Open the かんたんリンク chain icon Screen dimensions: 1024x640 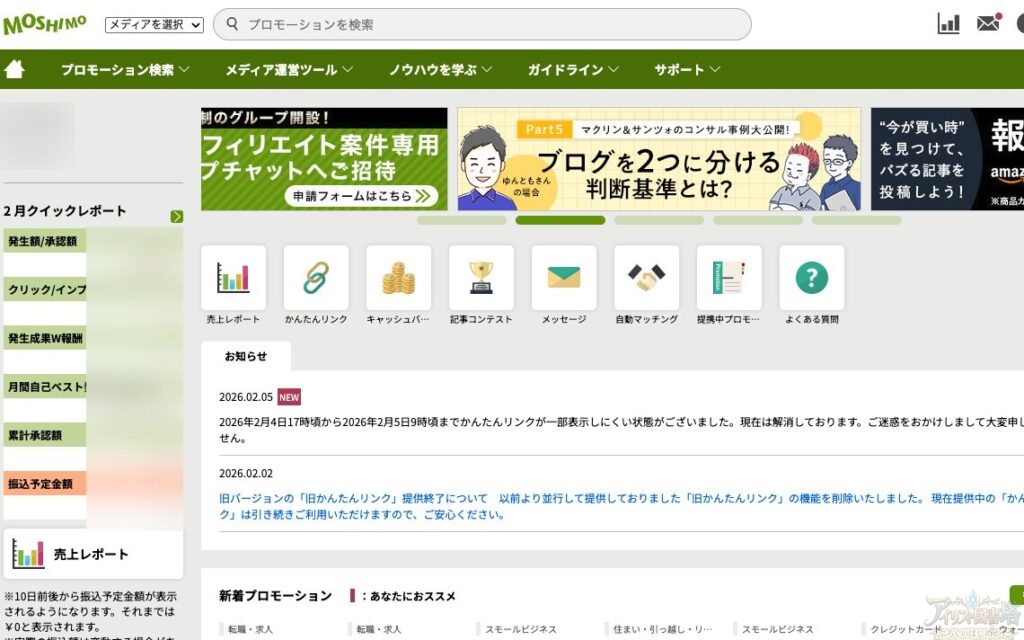316,278
